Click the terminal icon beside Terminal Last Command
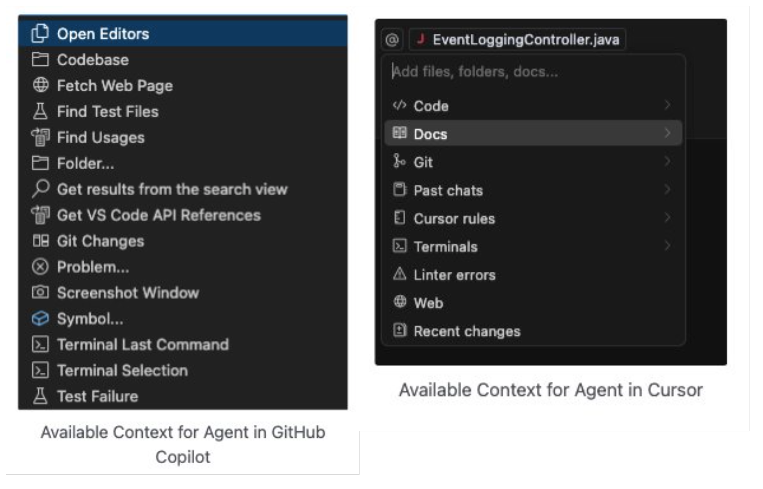This screenshot has height=489, width=763. [40, 344]
